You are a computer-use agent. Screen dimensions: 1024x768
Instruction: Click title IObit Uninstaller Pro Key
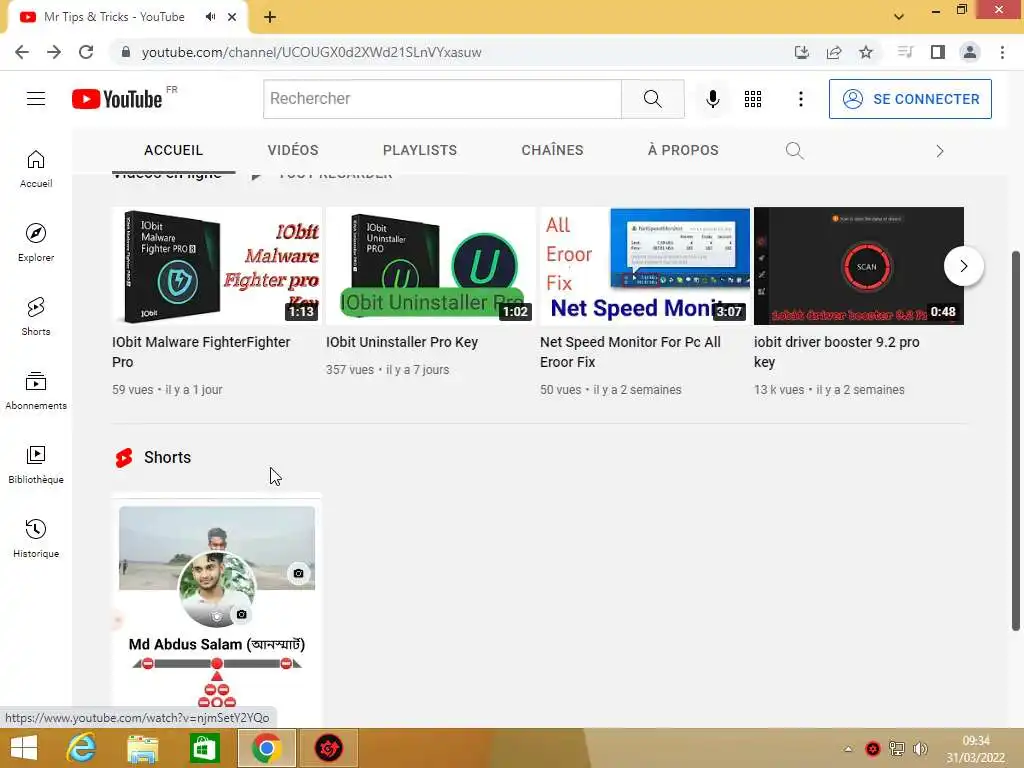[x=402, y=342]
